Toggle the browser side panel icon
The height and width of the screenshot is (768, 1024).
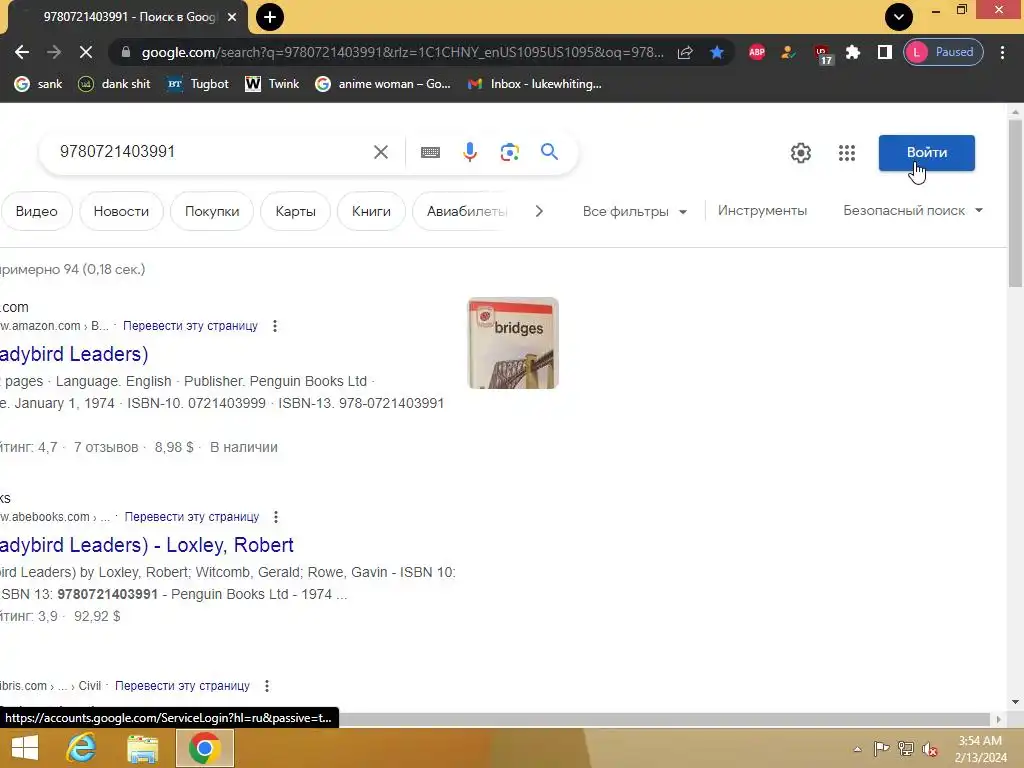tap(884, 52)
